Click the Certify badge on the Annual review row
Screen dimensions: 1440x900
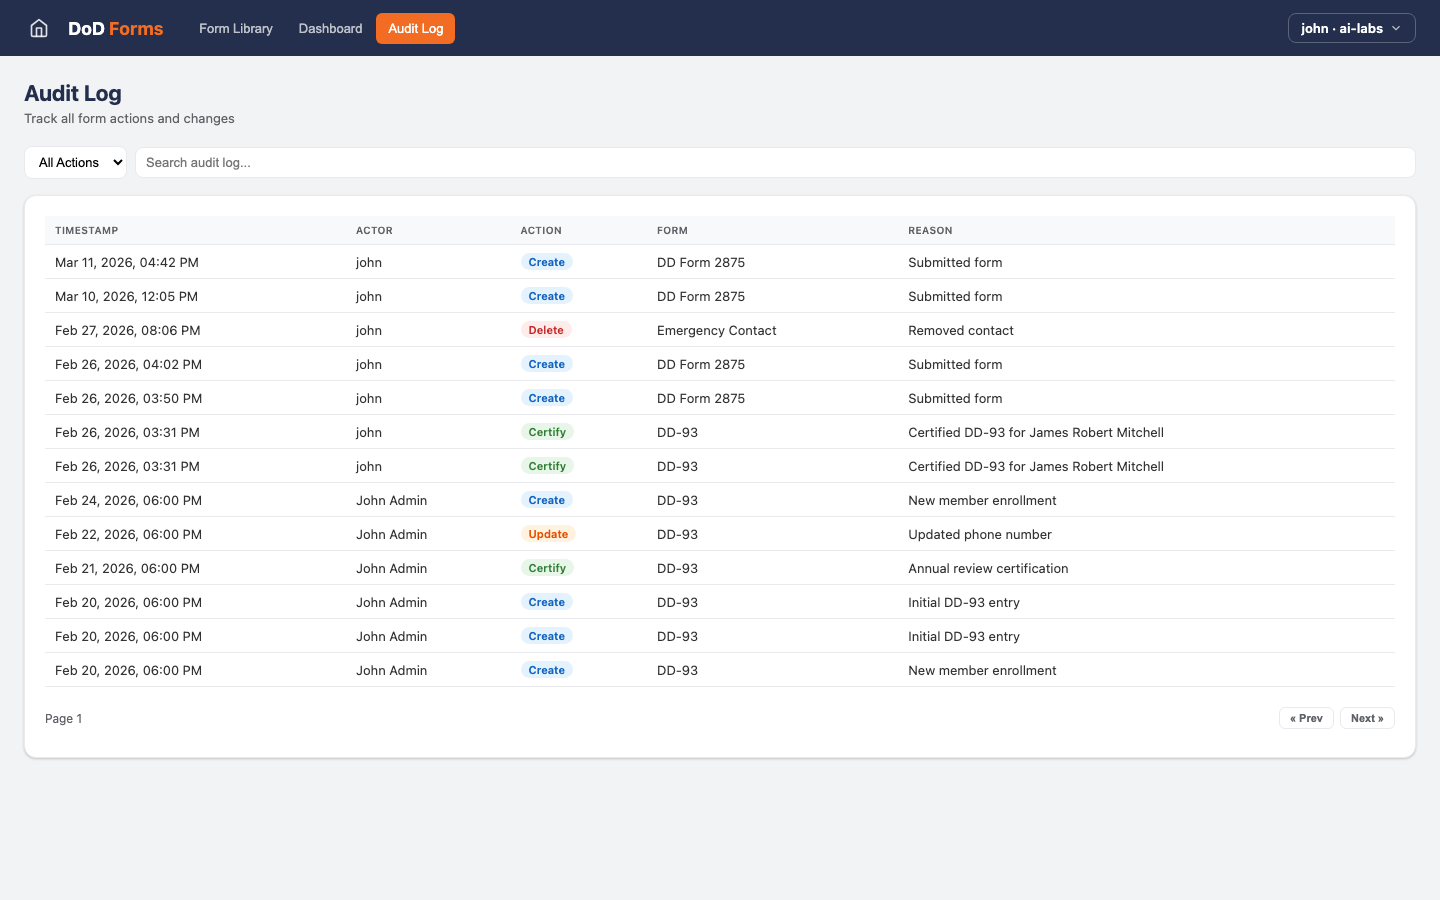[x=547, y=568]
